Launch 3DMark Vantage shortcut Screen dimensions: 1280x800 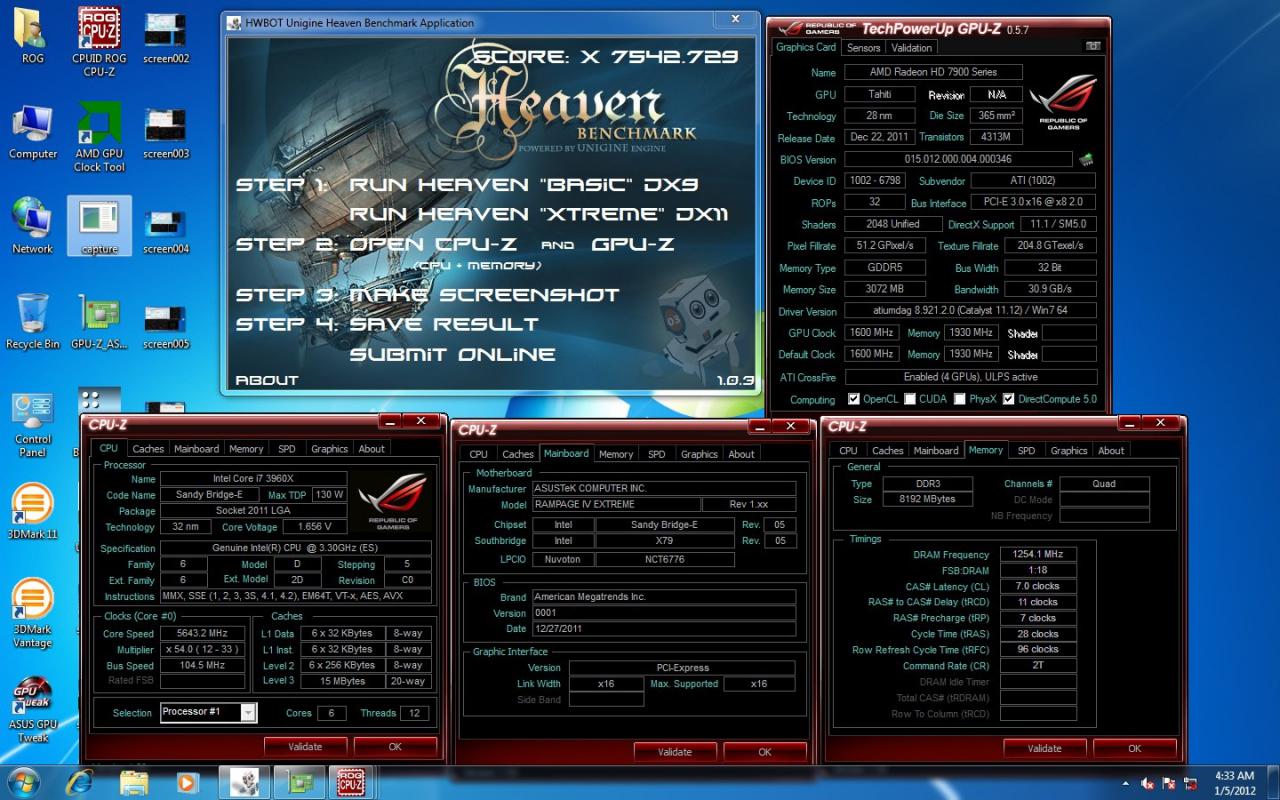(x=33, y=614)
